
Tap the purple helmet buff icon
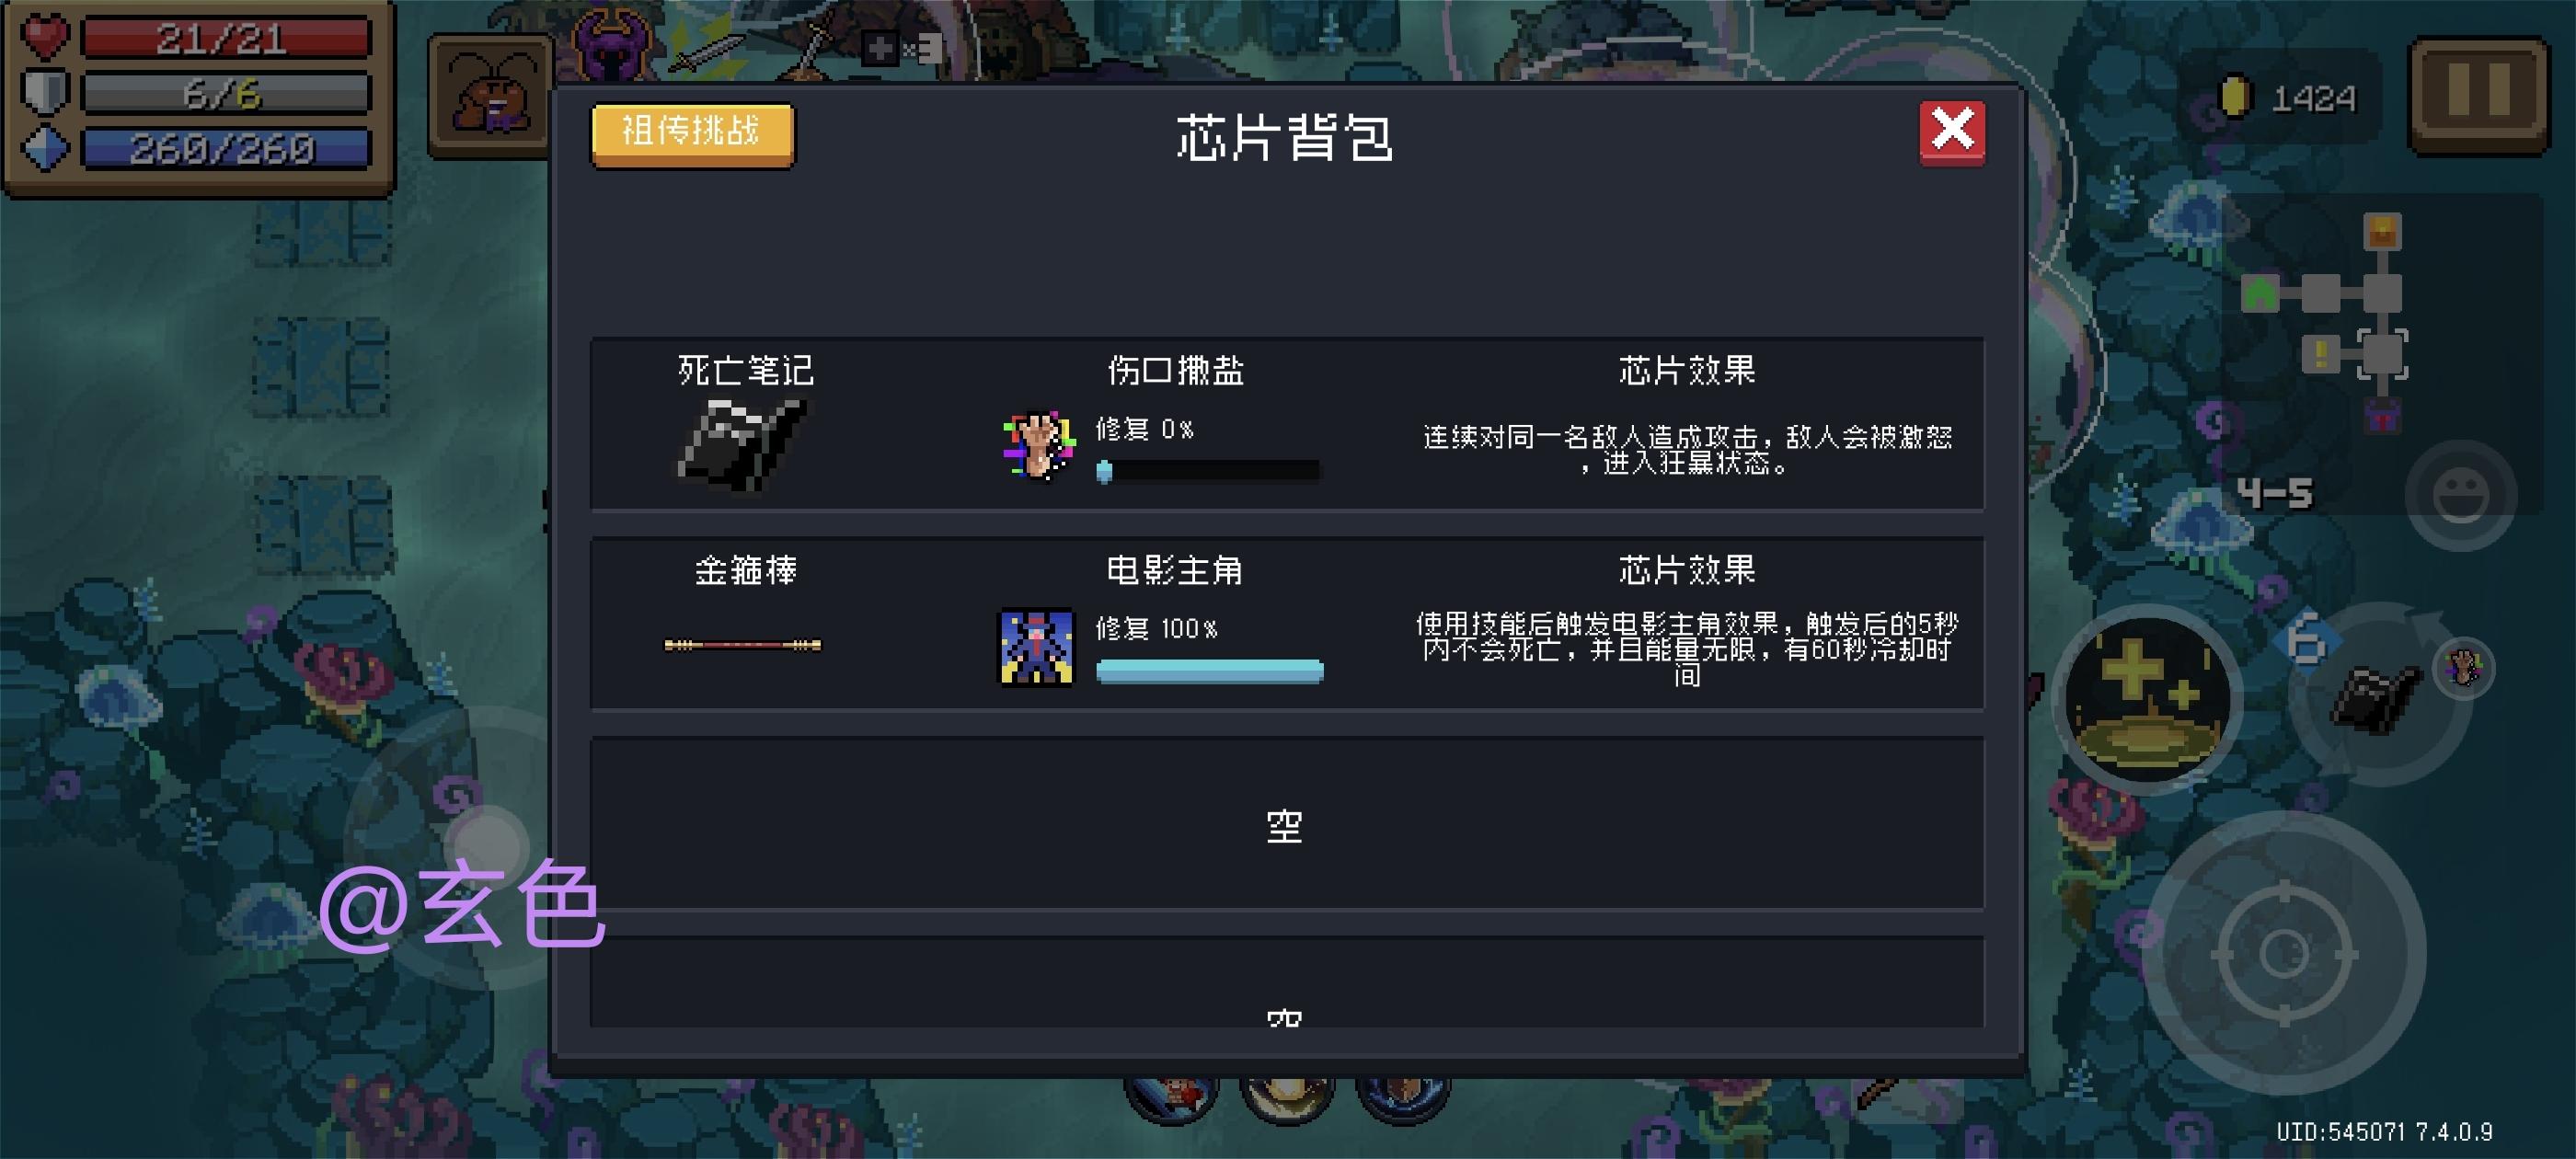(x=612, y=43)
